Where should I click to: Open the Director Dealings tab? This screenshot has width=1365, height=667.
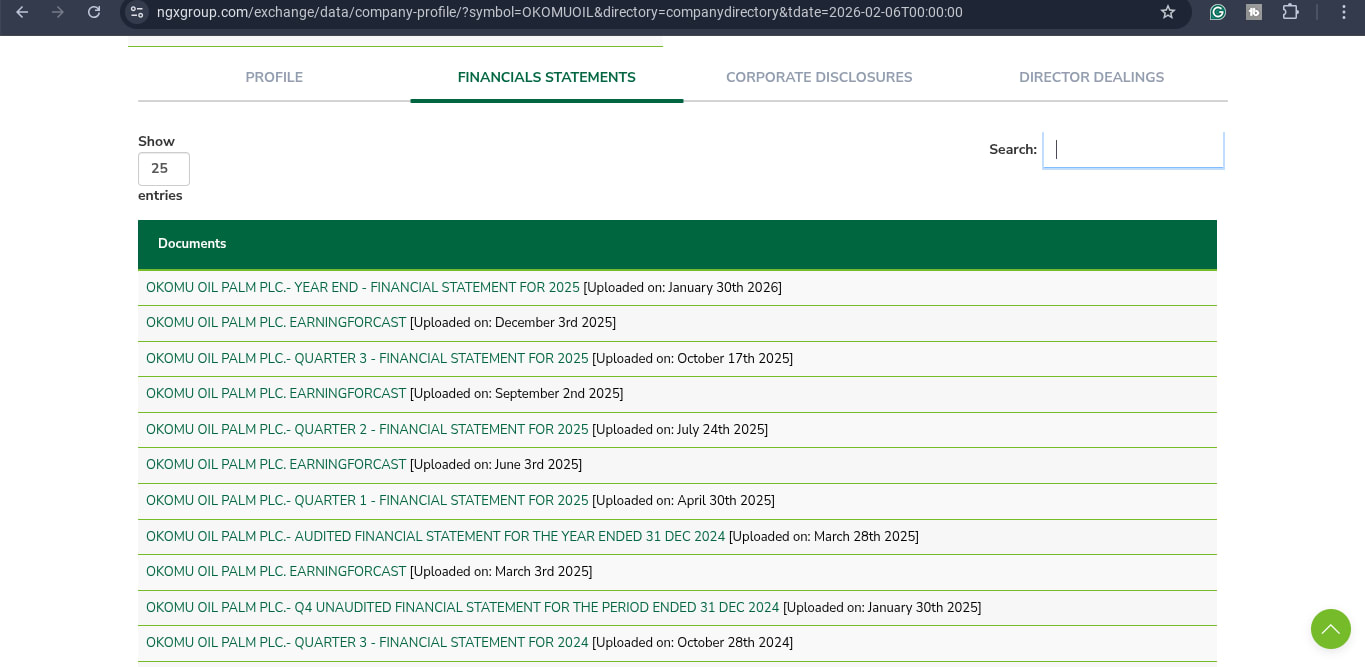coord(1091,77)
